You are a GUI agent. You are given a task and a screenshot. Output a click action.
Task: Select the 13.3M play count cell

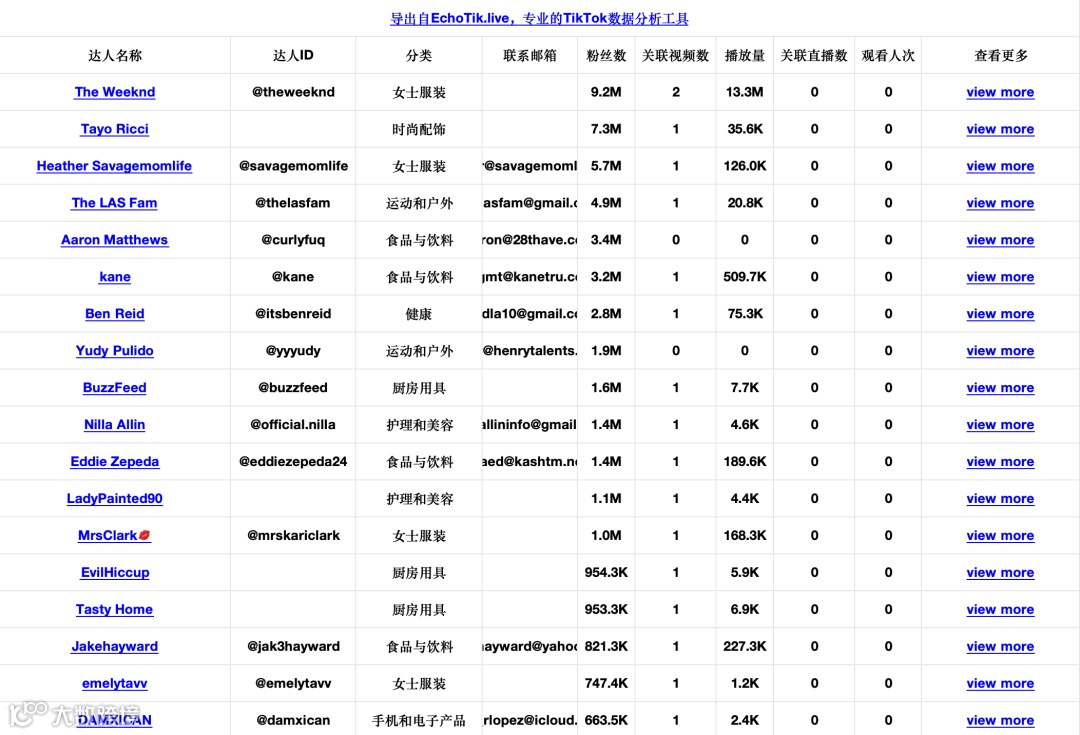click(745, 92)
